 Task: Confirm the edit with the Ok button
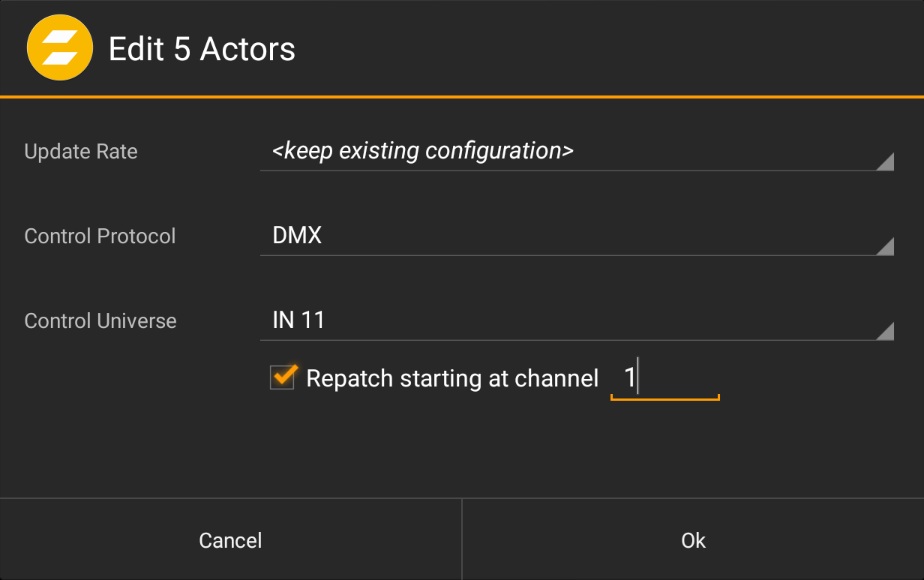click(693, 540)
